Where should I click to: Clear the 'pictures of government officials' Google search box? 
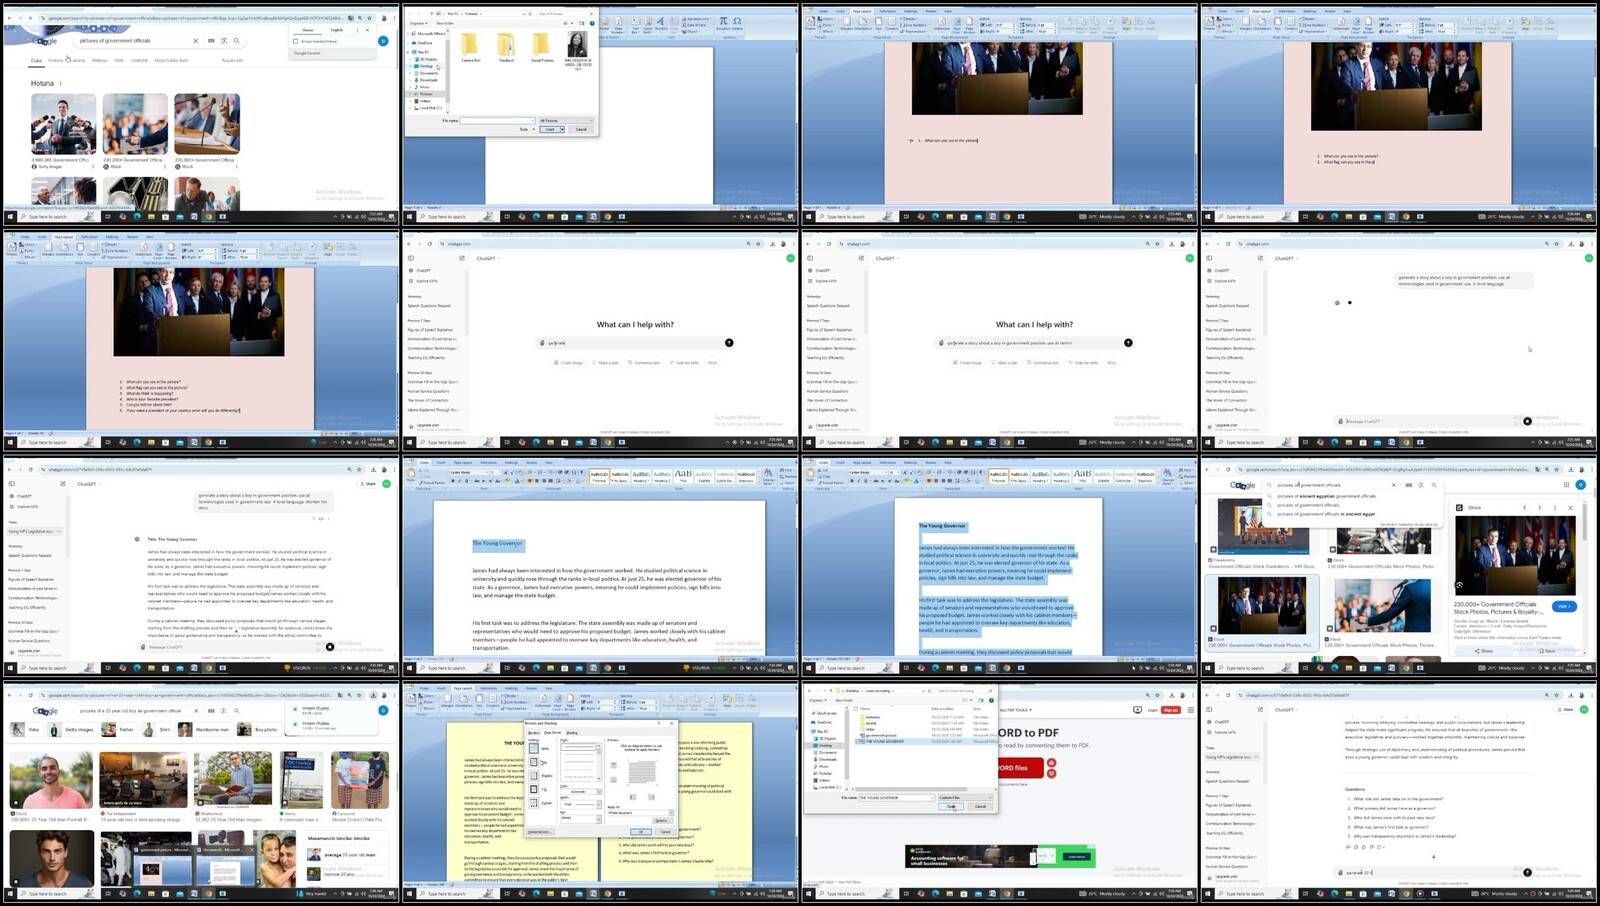196,41
